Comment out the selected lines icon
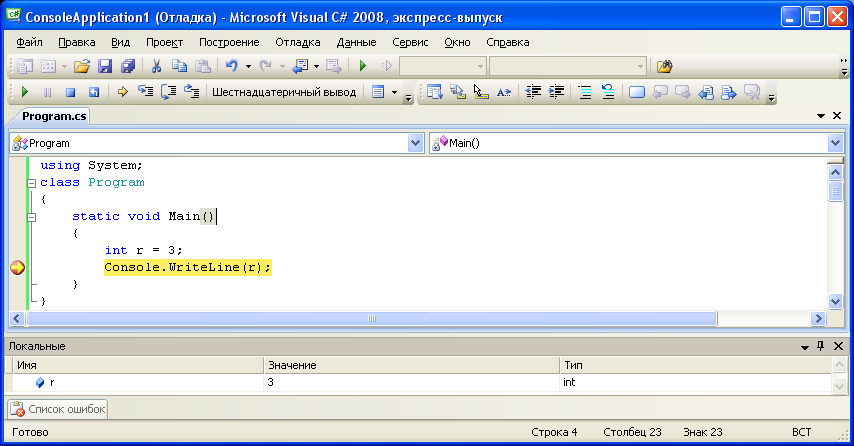The image size is (854, 446). point(584,92)
